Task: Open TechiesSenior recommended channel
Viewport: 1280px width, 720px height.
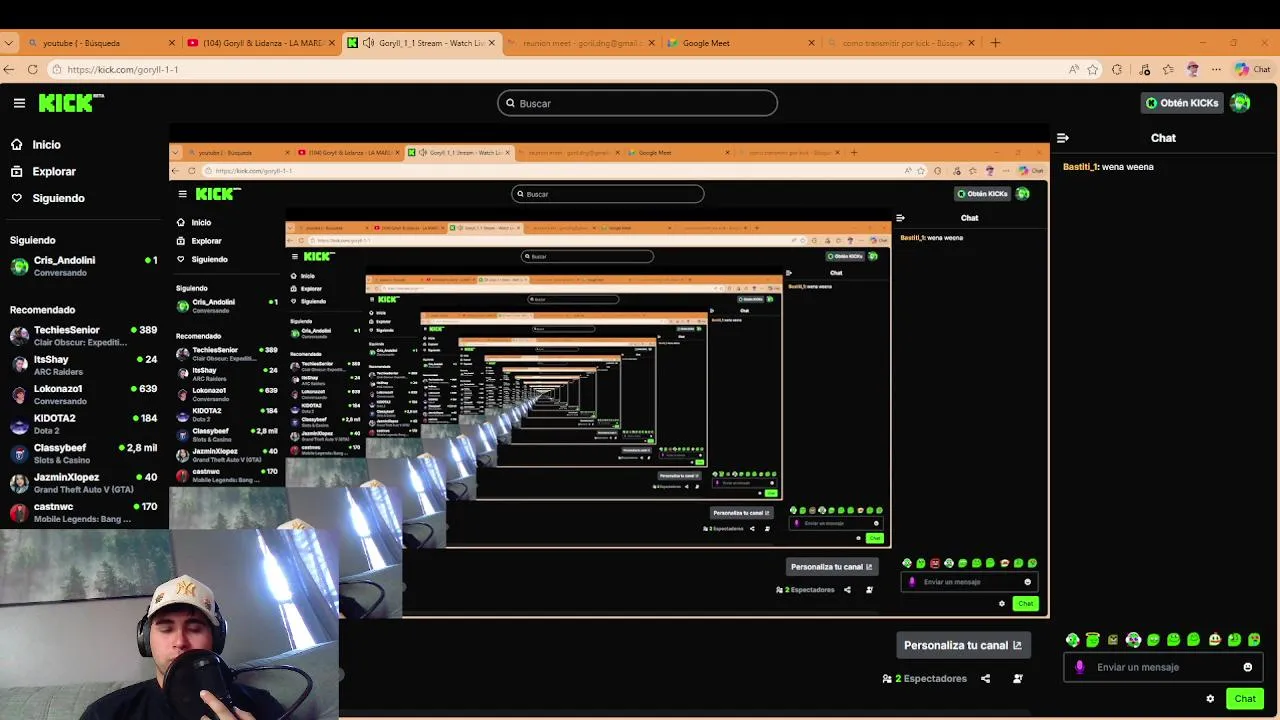Action: 83,336
